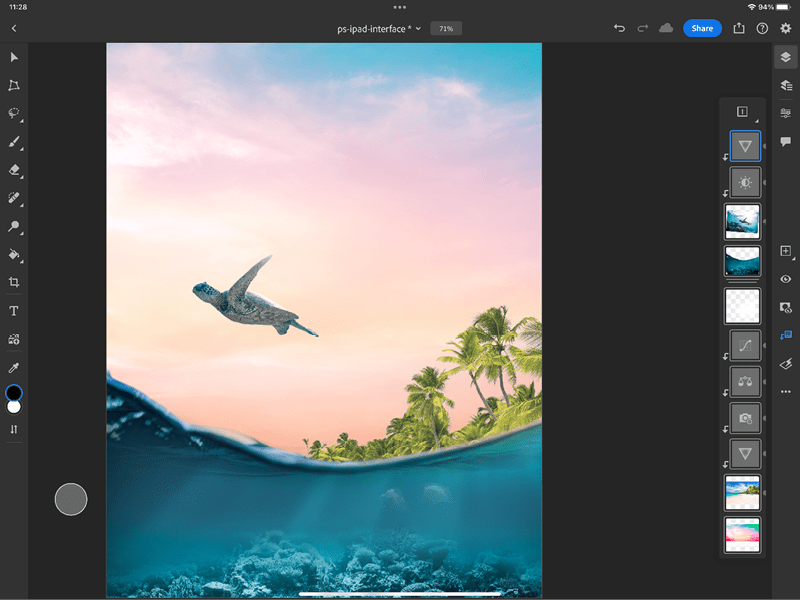Screen dimensions: 800x600
Task: Select the top Vibrance adjustment layer
Action: pos(745,146)
